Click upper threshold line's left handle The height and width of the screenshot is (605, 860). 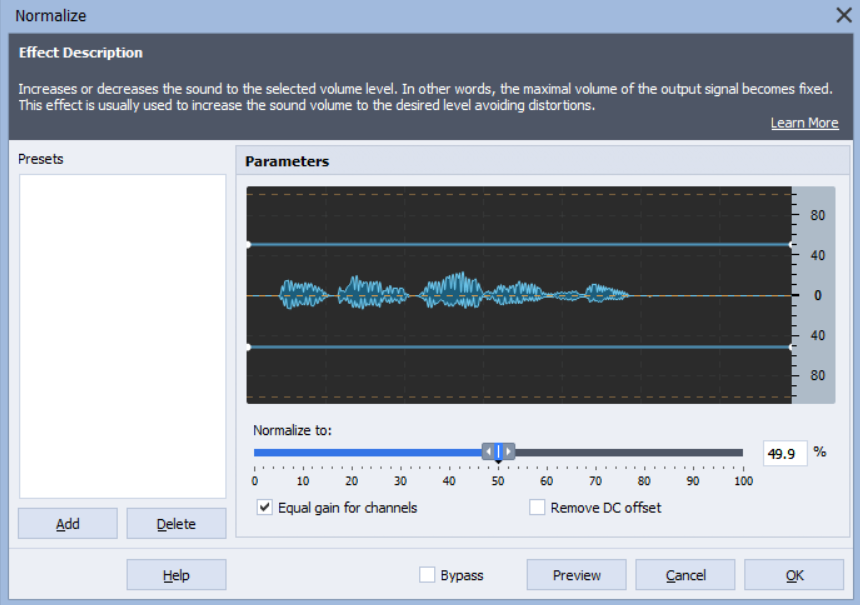[248, 245]
